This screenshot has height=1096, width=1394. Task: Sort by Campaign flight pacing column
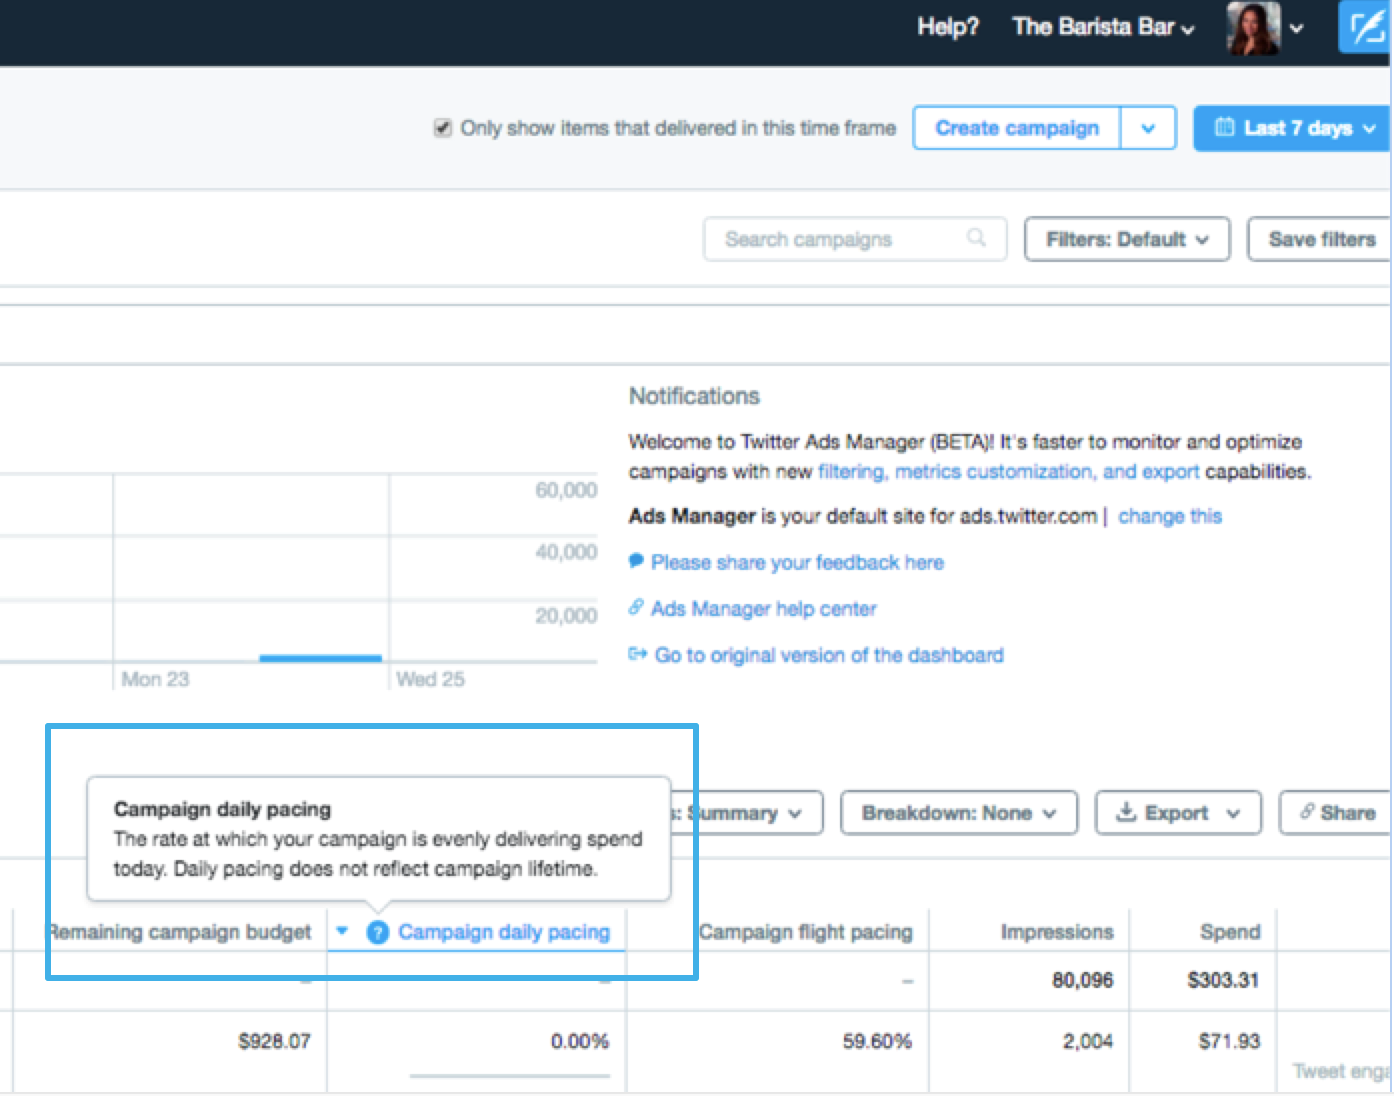coord(806,932)
